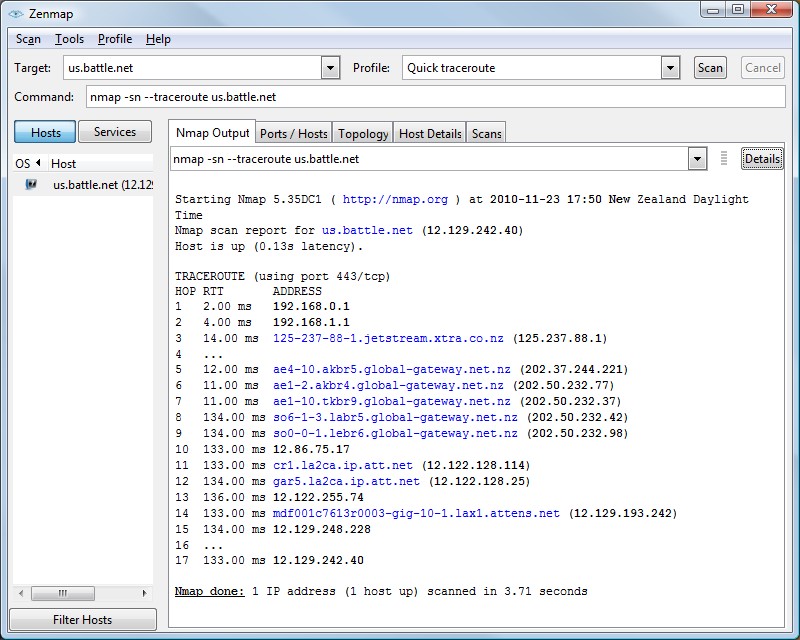Start the scan with the Scan button
800x640 pixels.
click(710, 68)
